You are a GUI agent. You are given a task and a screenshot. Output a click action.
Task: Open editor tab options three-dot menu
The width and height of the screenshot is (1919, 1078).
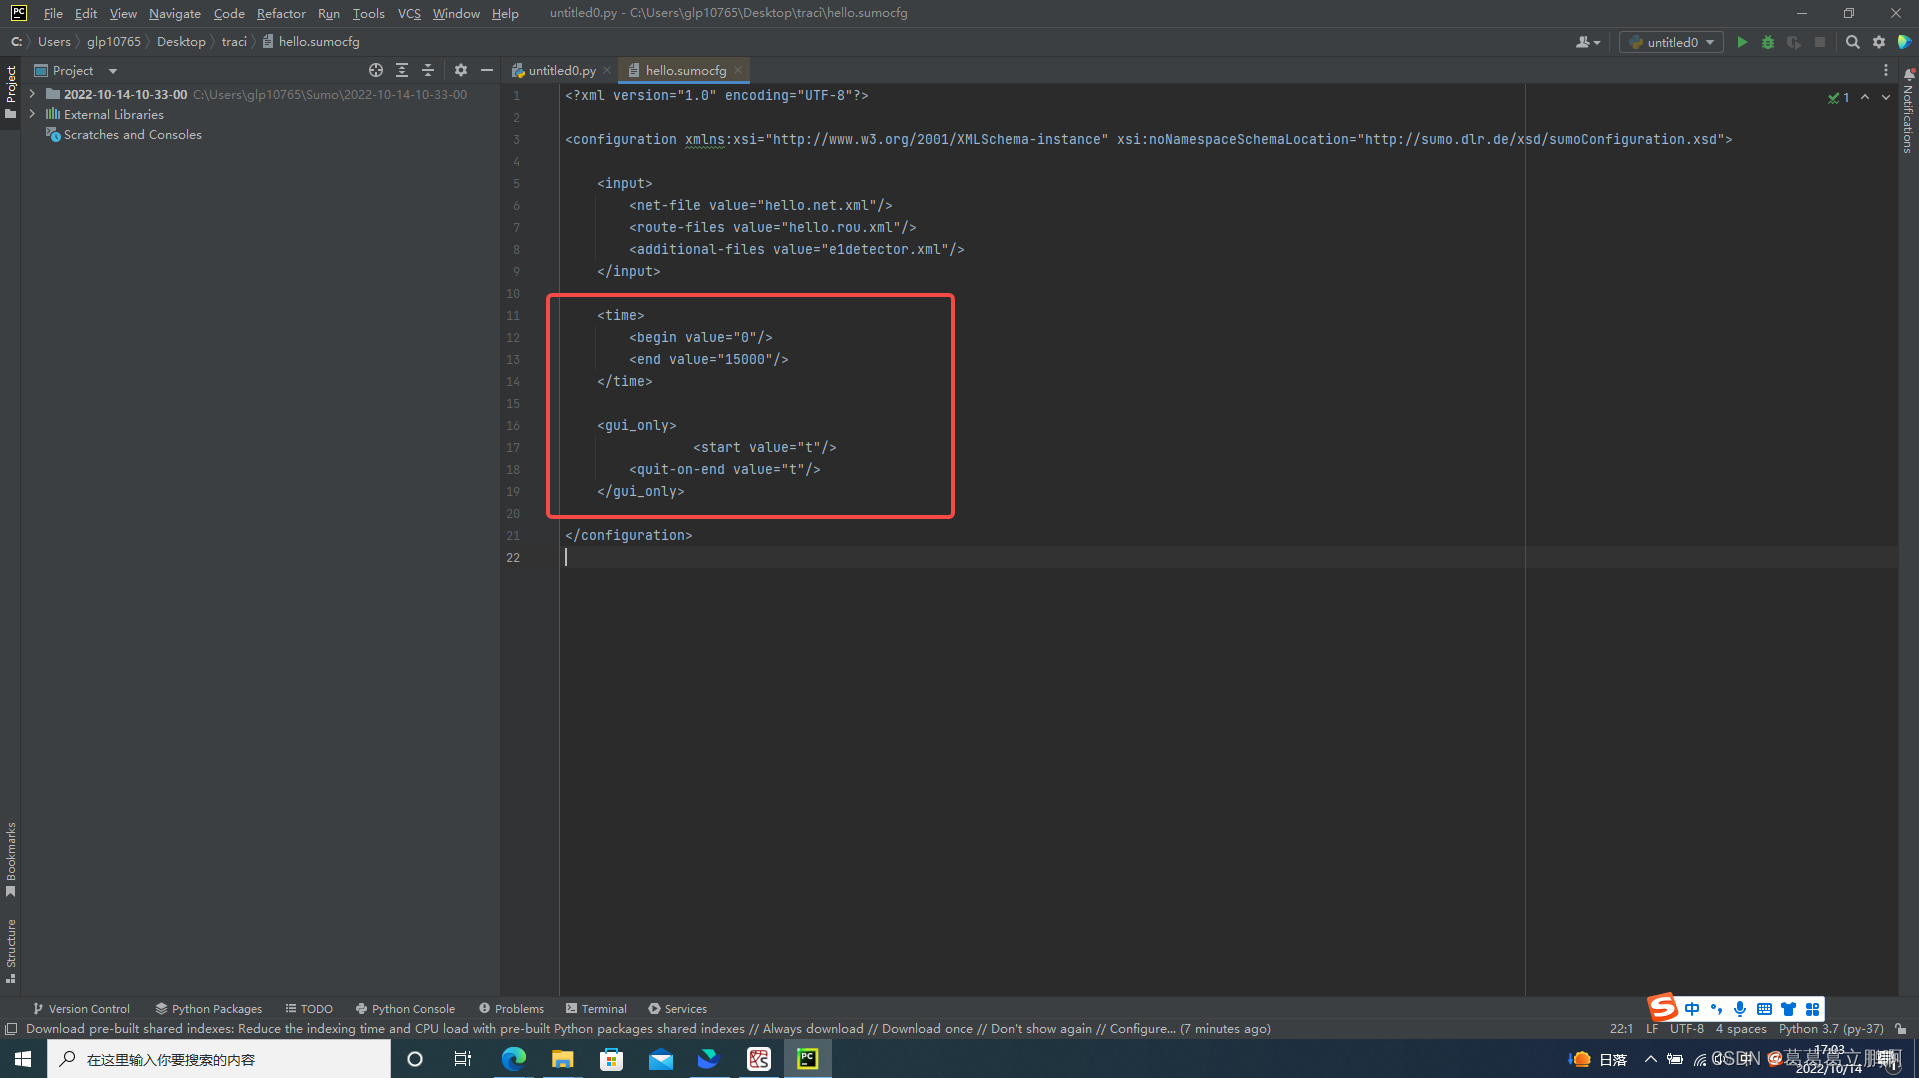click(1886, 70)
